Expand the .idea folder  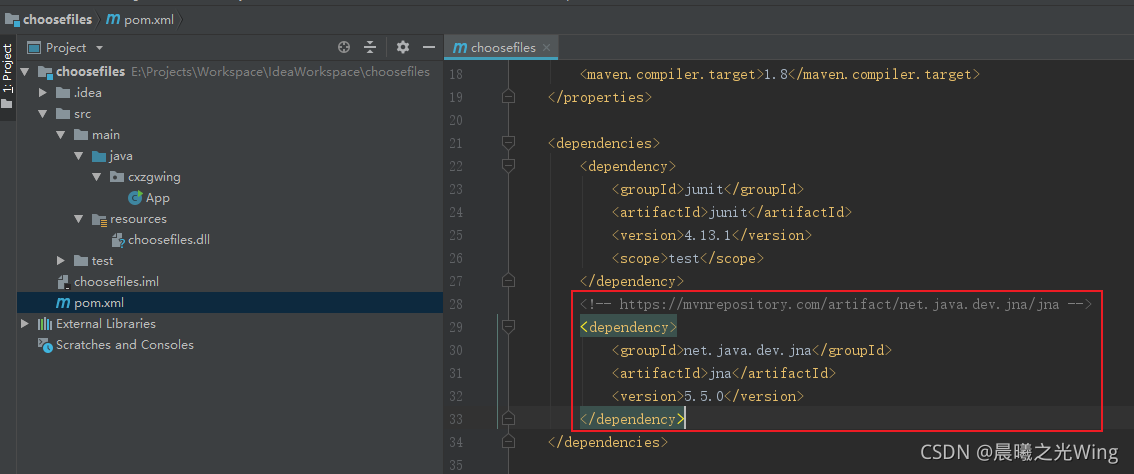click(x=43, y=93)
